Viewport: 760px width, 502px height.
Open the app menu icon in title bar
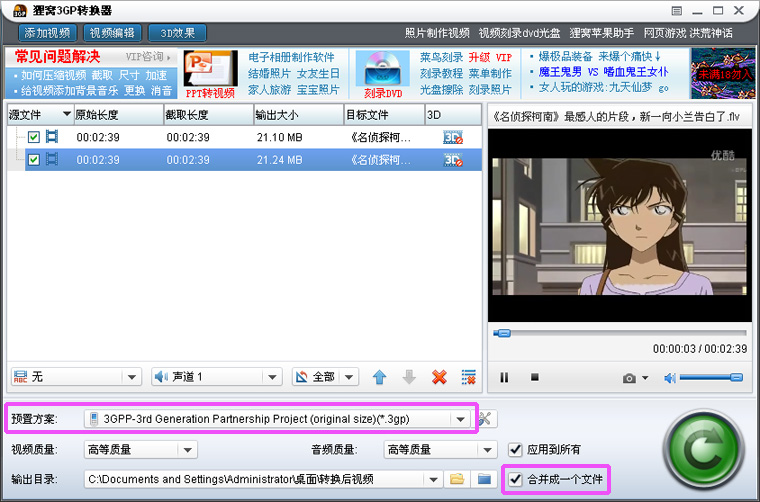point(677,11)
